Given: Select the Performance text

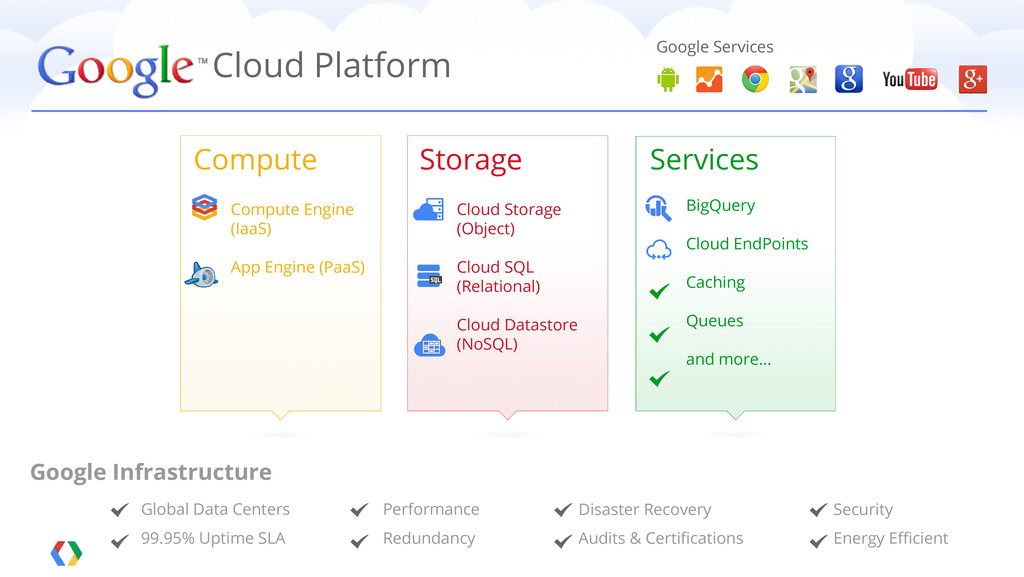Looking at the screenshot, I should 431,509.
